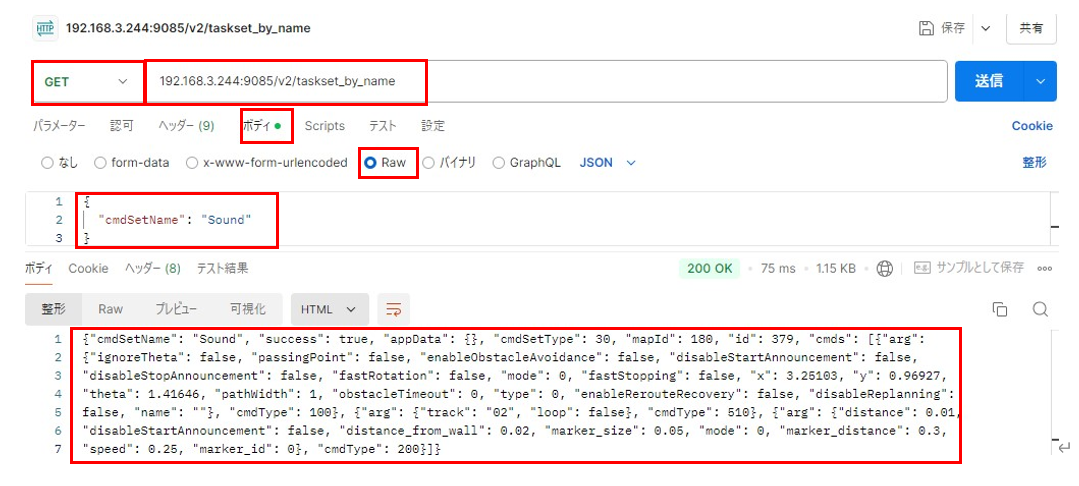Select the form-data radio button
1079x486 pixels.
pos(101,163)
